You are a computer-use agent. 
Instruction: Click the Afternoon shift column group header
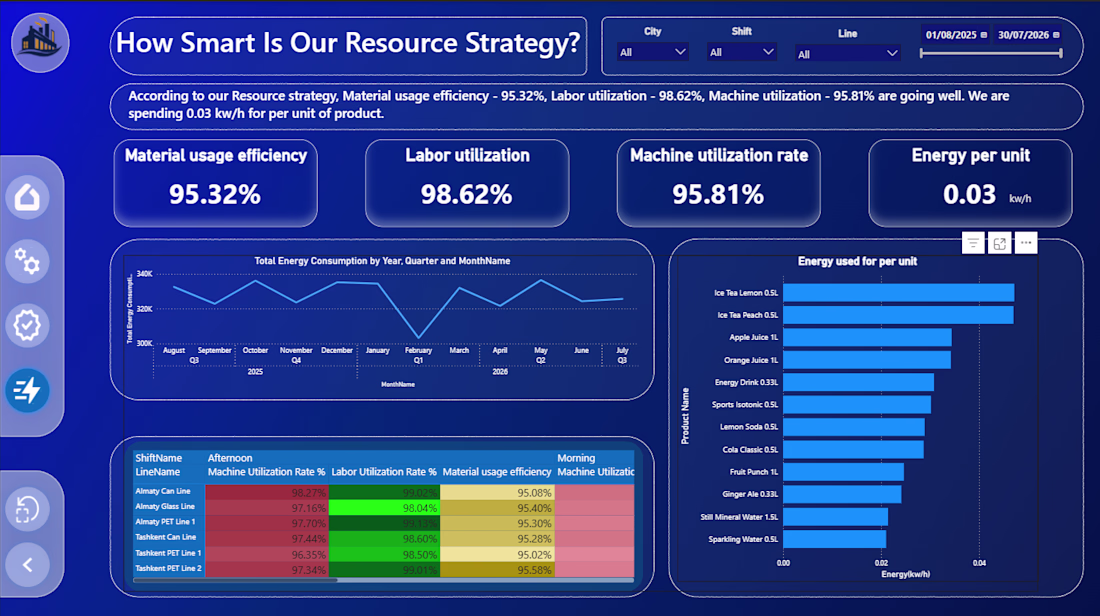230,458
